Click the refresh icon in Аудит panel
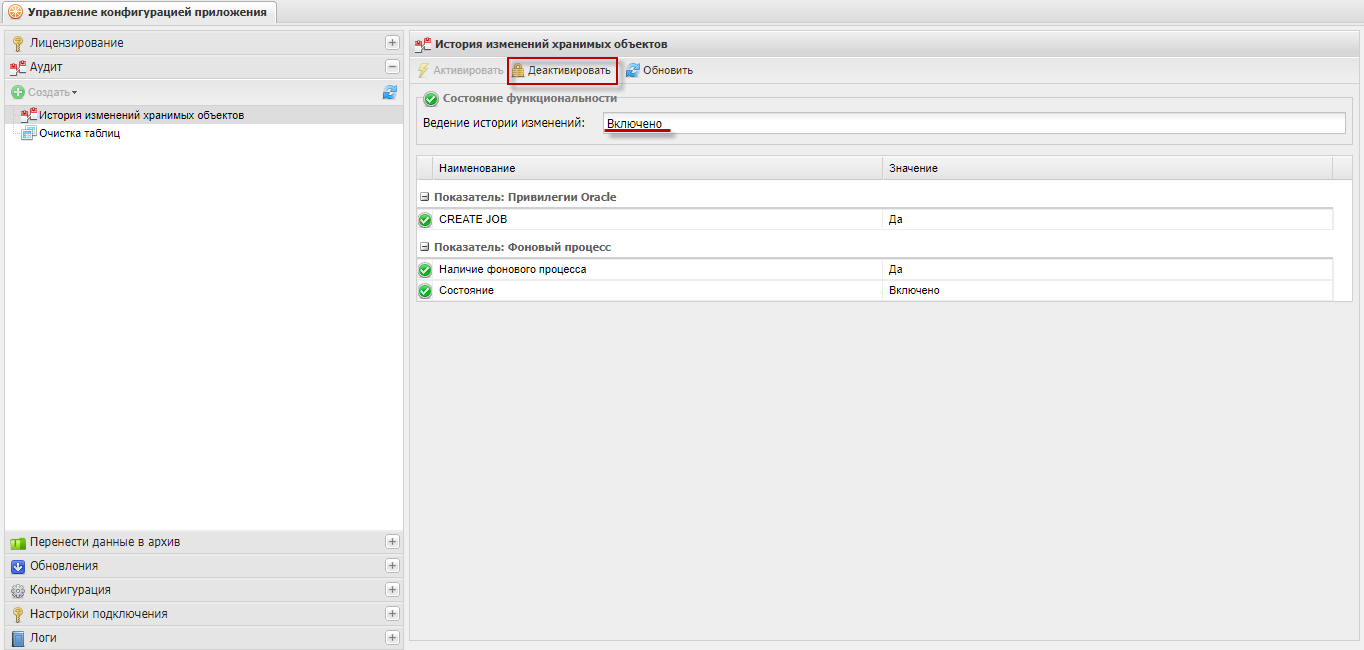 point(390,92)
